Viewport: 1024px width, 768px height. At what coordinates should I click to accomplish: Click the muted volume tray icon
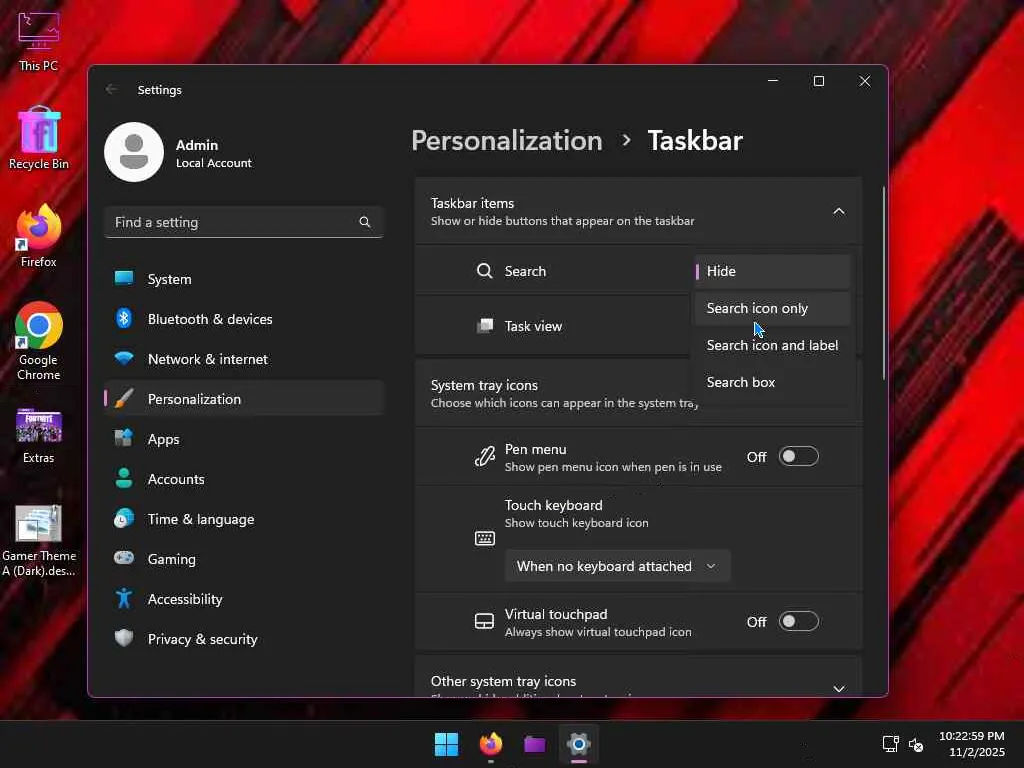coord(916,744)
